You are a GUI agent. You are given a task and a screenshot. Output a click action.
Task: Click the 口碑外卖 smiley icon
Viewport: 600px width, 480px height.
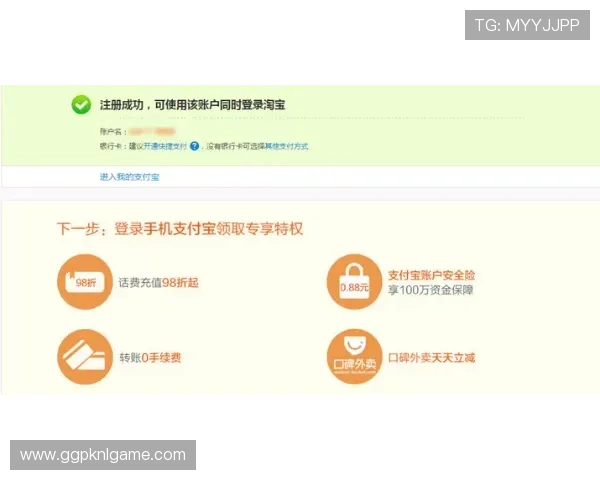click(x=354, y=357)
